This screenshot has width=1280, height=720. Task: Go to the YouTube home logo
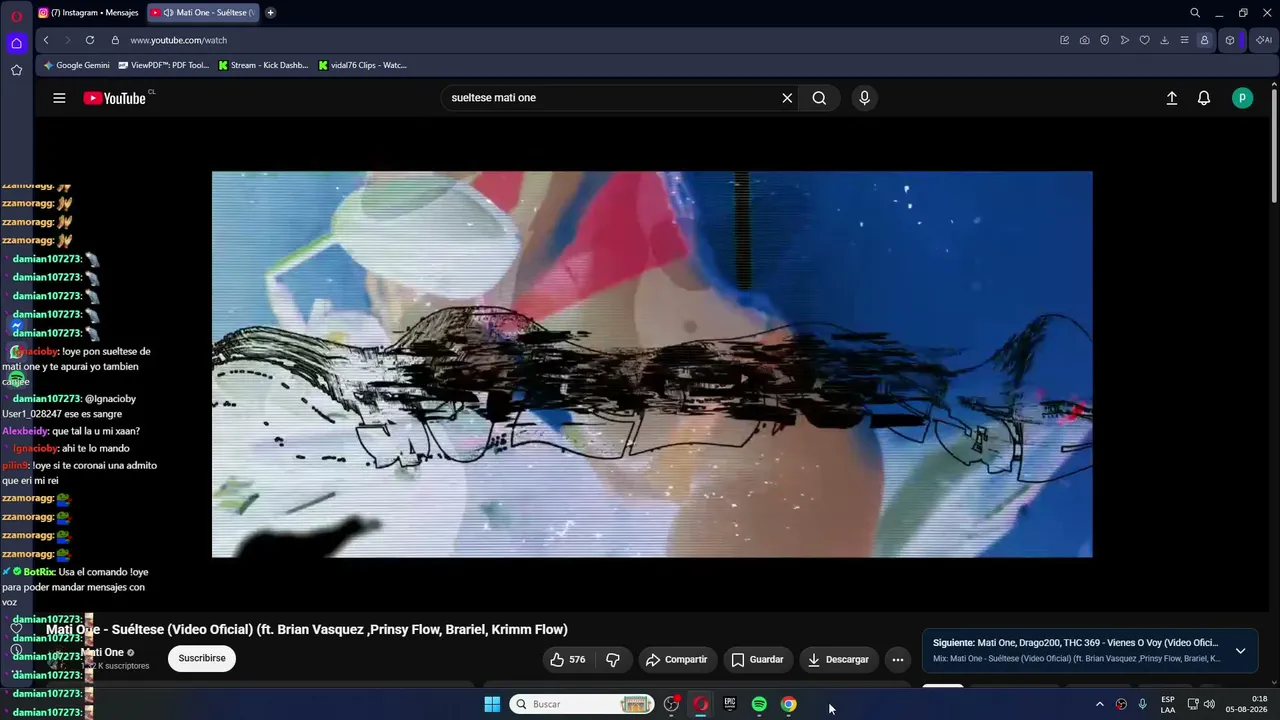(115, 98)
